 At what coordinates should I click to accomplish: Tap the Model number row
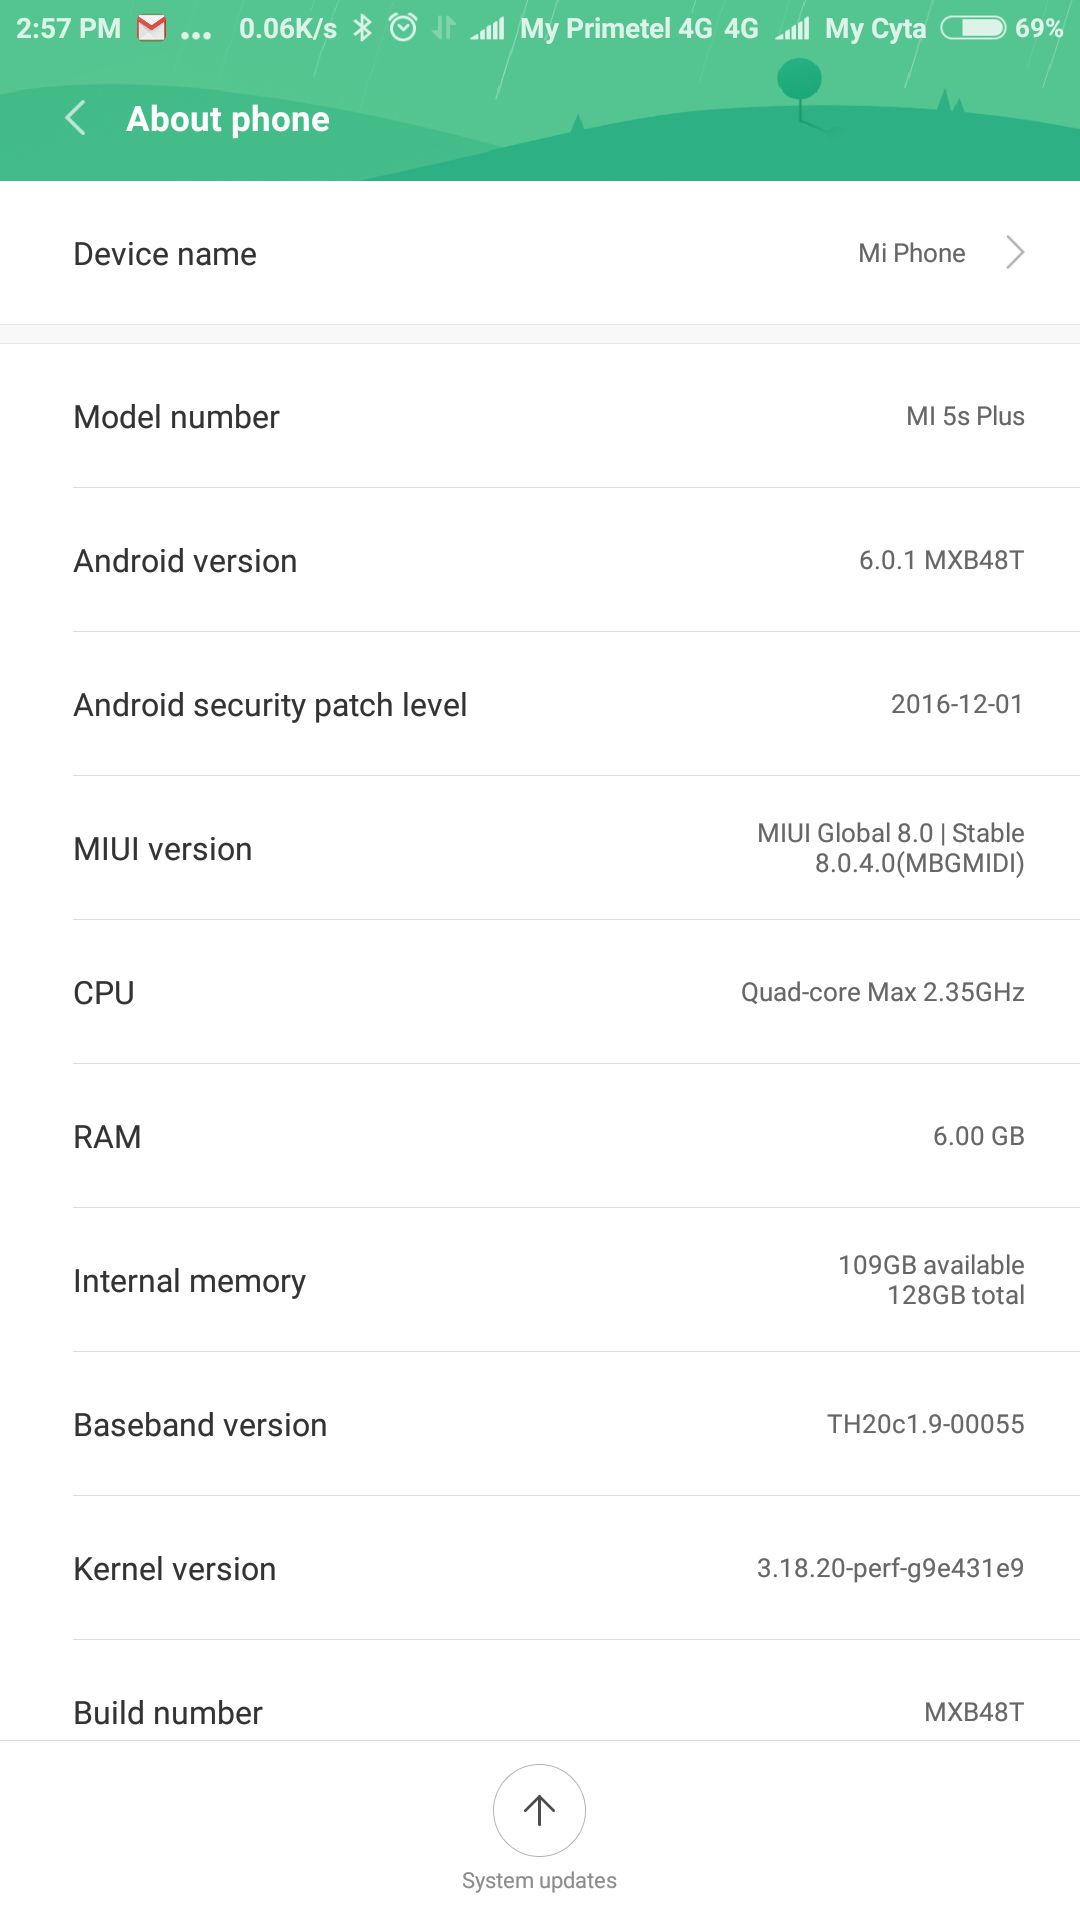pos(540,417)
